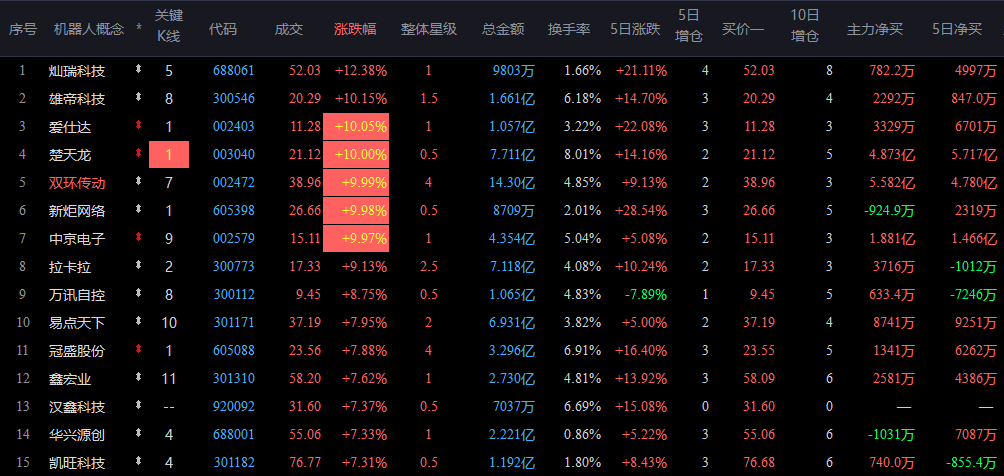Click the marker icon beside 拉卡拉
The image size is (1004, 476).
pyautogui.click(x=138, y=266)
